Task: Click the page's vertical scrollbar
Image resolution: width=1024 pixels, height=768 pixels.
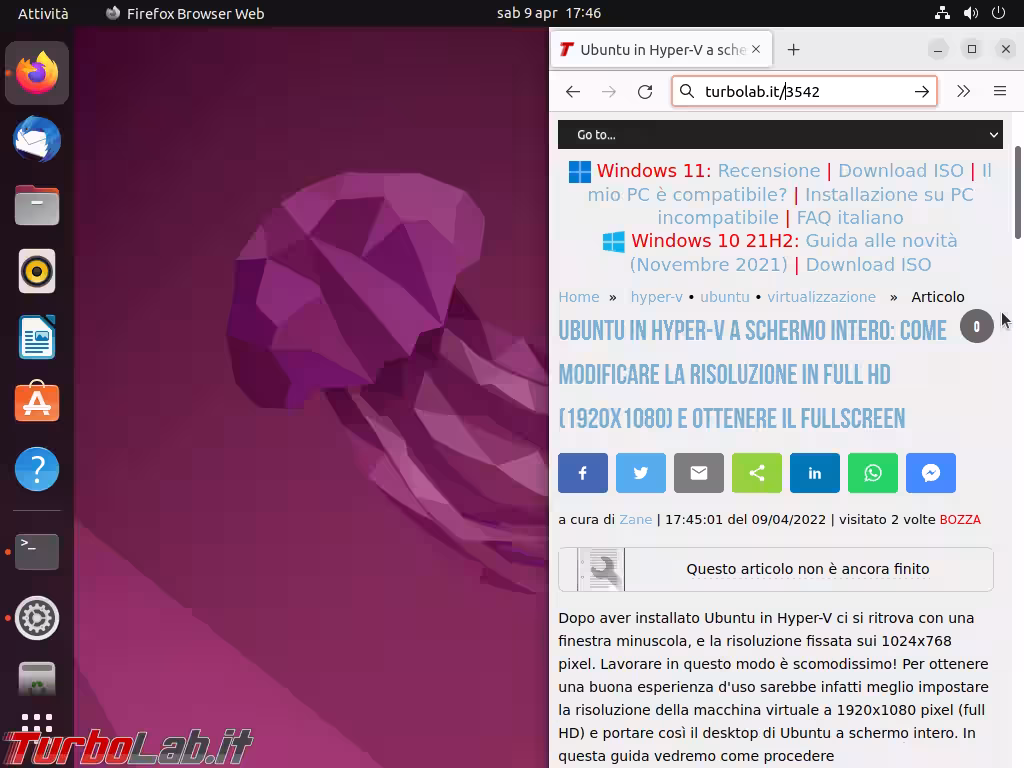Action: tap(1018, 190)
